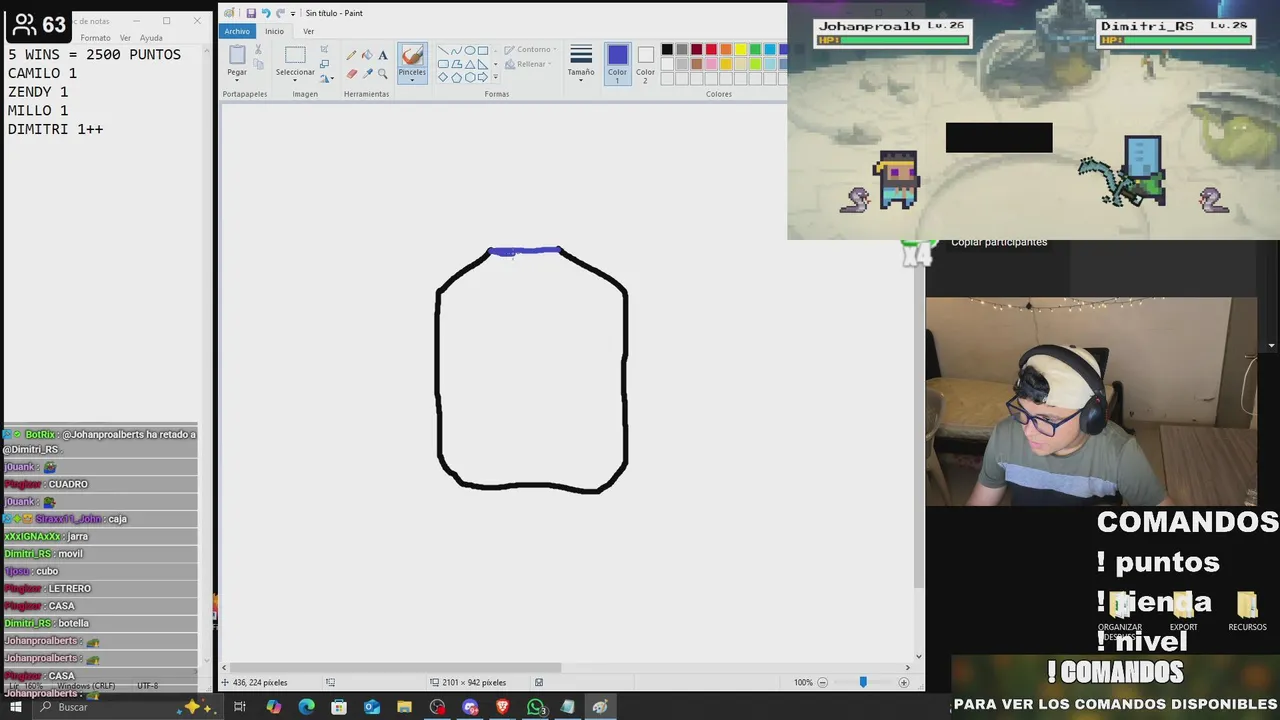1280x720 pixels.
Task: Open the Ayuda menu in Notepad
Action: click(151, 38)
